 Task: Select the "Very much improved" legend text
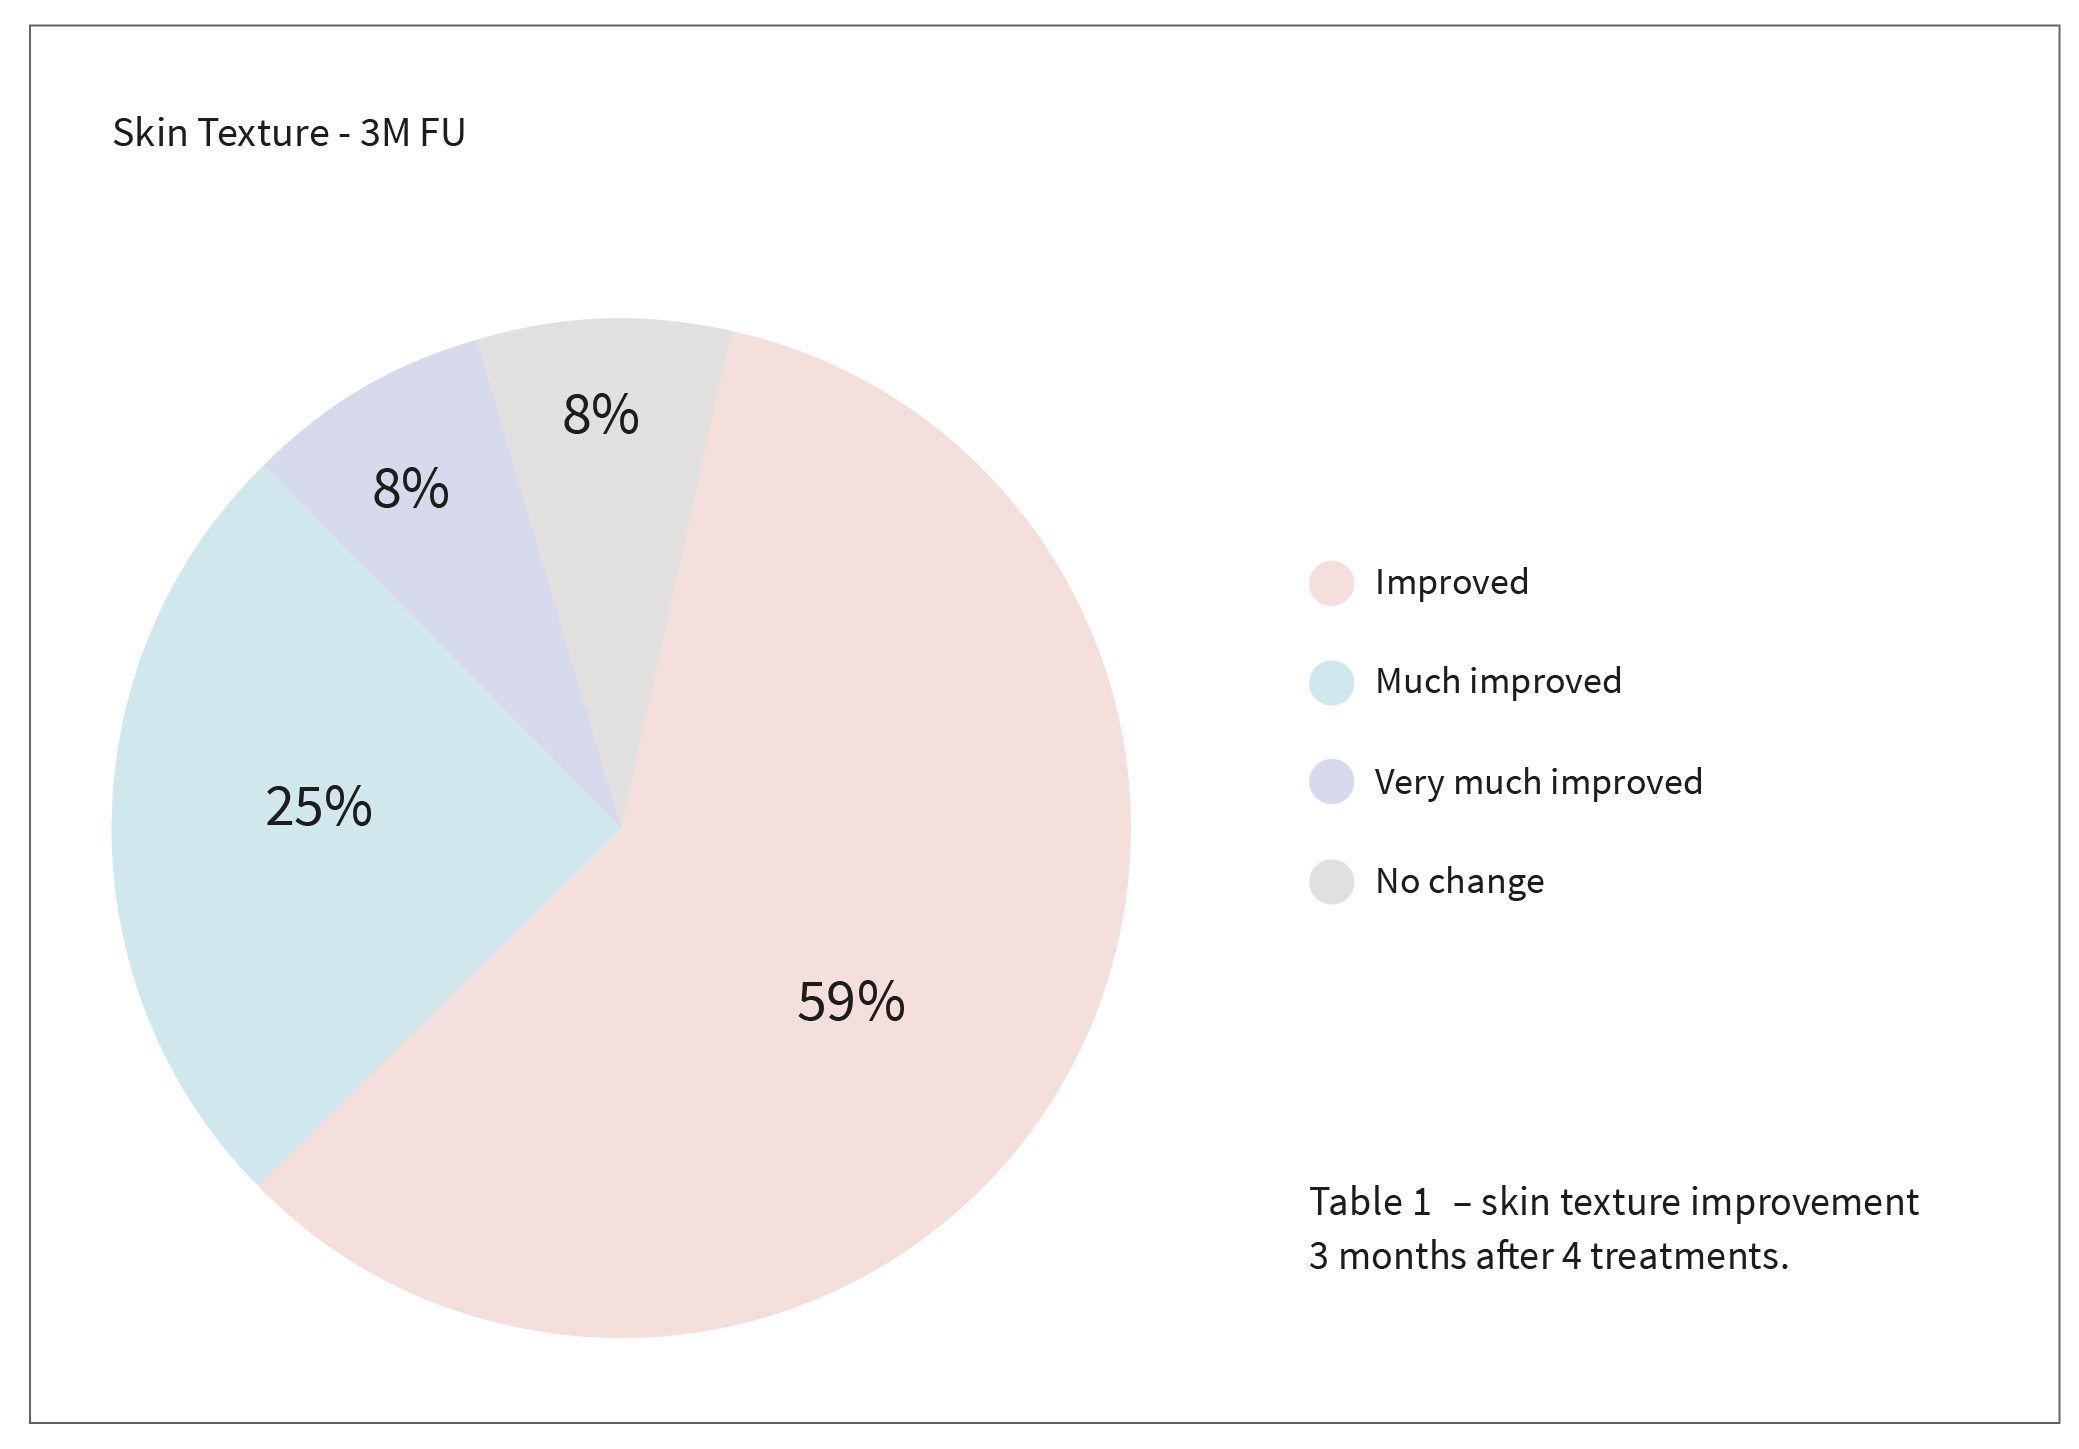(1538, 782)
